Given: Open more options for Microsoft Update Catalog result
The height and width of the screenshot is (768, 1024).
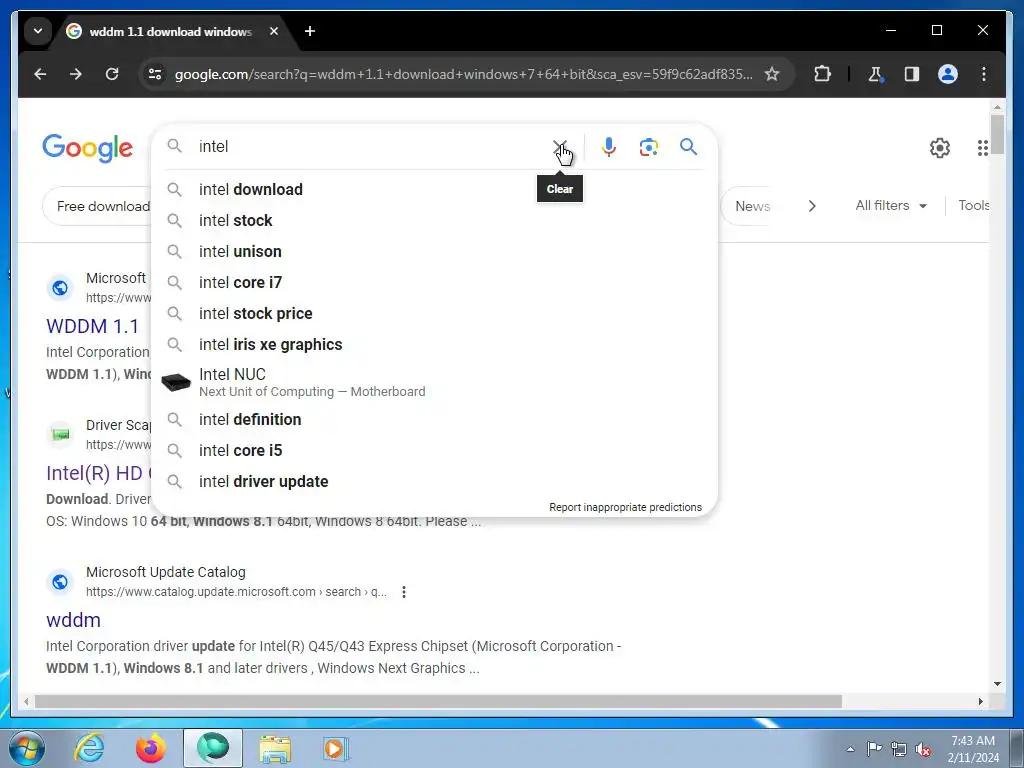Looking at the screenshot, I should [x=404, y=592].
